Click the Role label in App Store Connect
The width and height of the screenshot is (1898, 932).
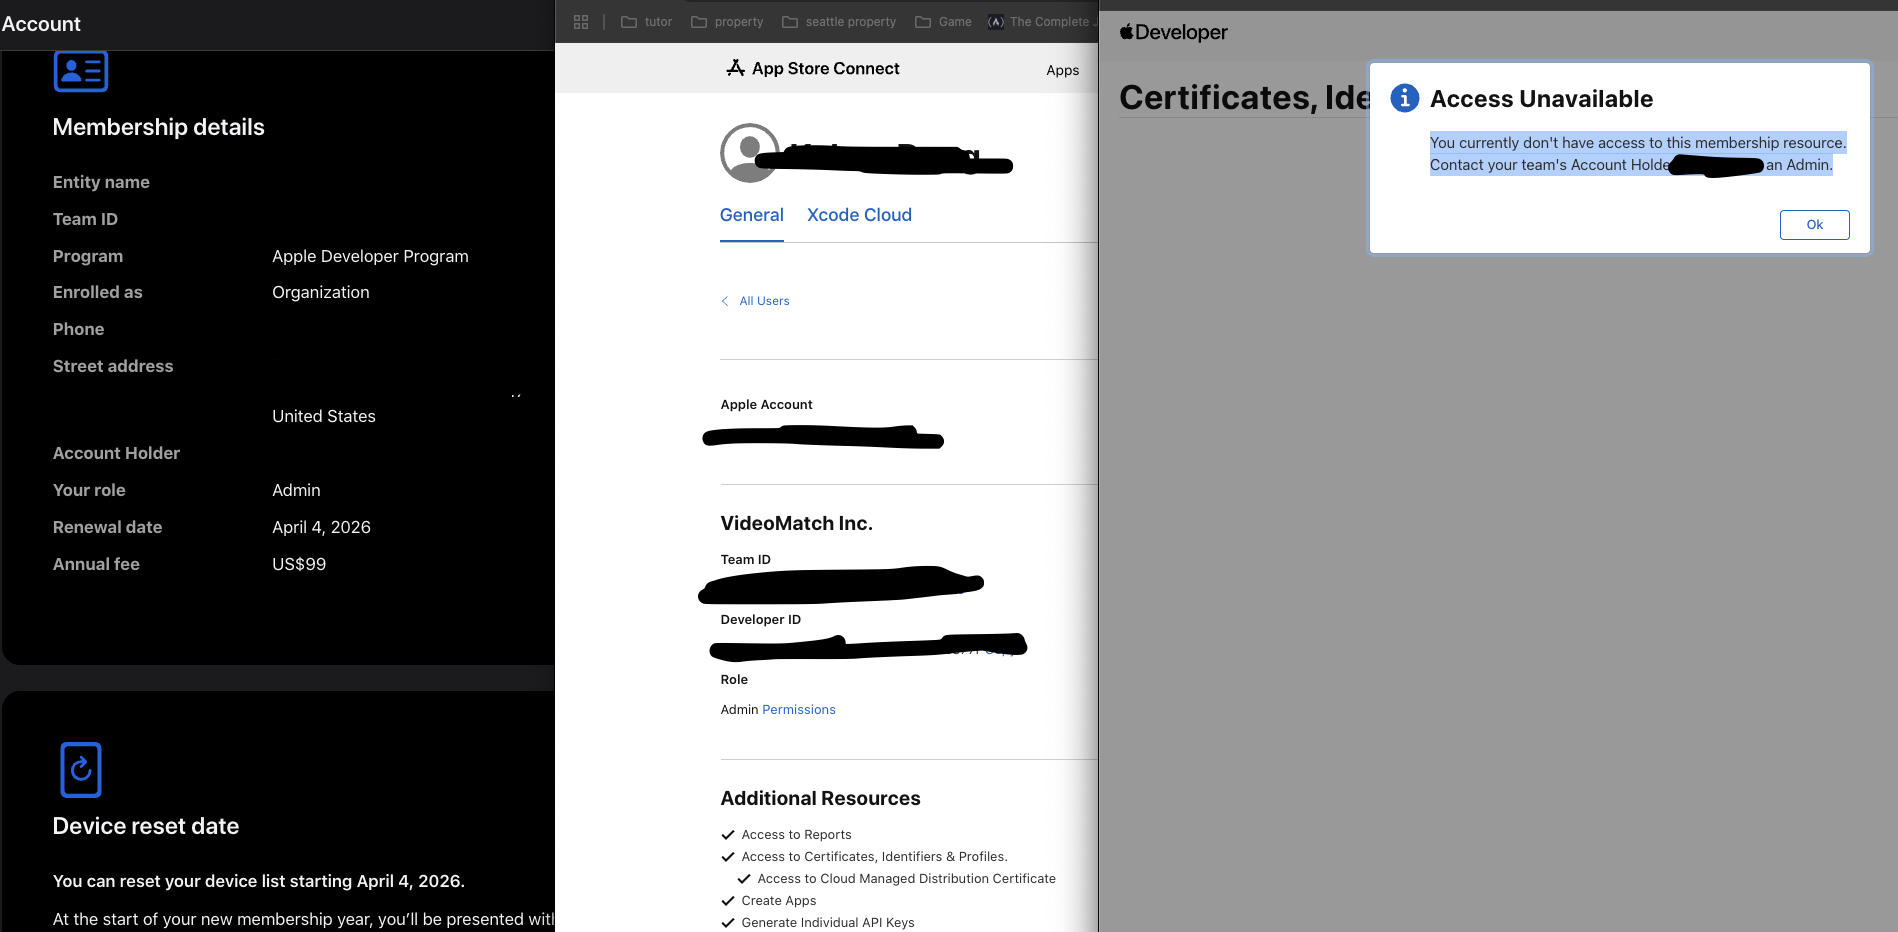point(734,679)
